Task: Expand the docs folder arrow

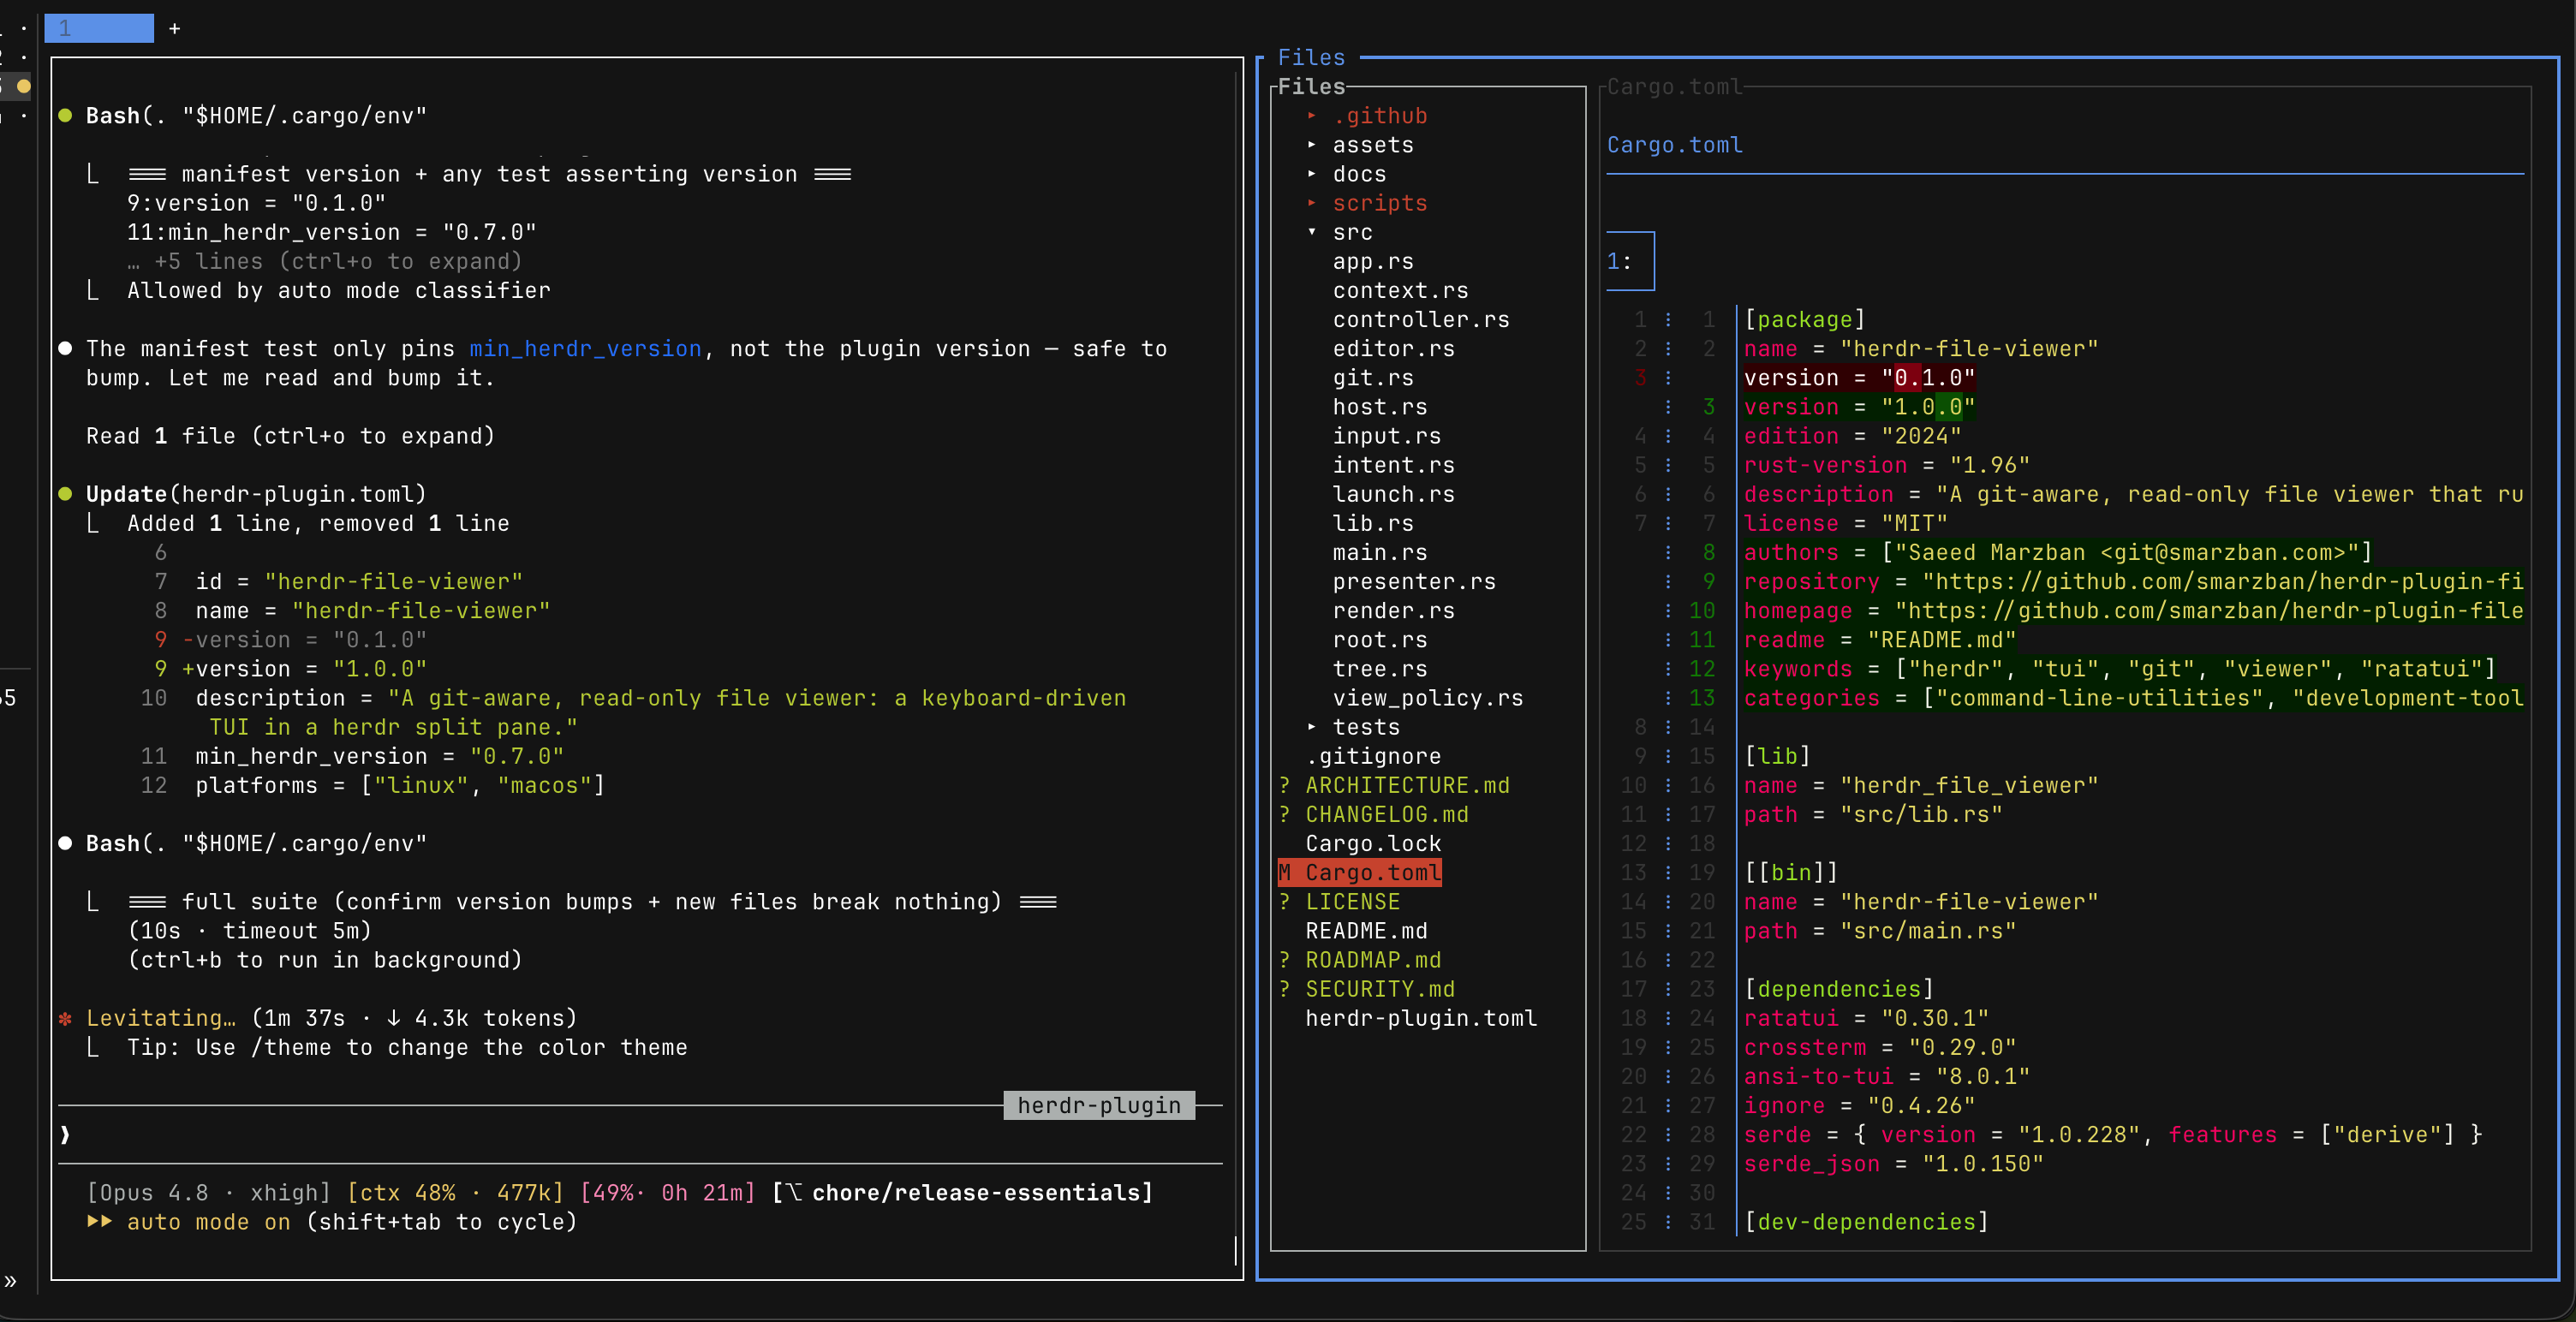Action: tap(1311, 174)
